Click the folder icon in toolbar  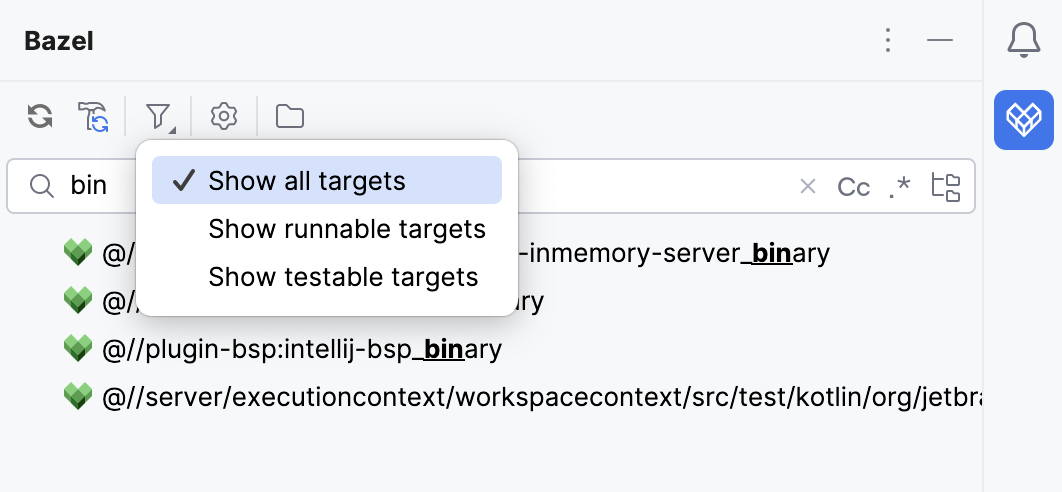(x=290, y=117)
